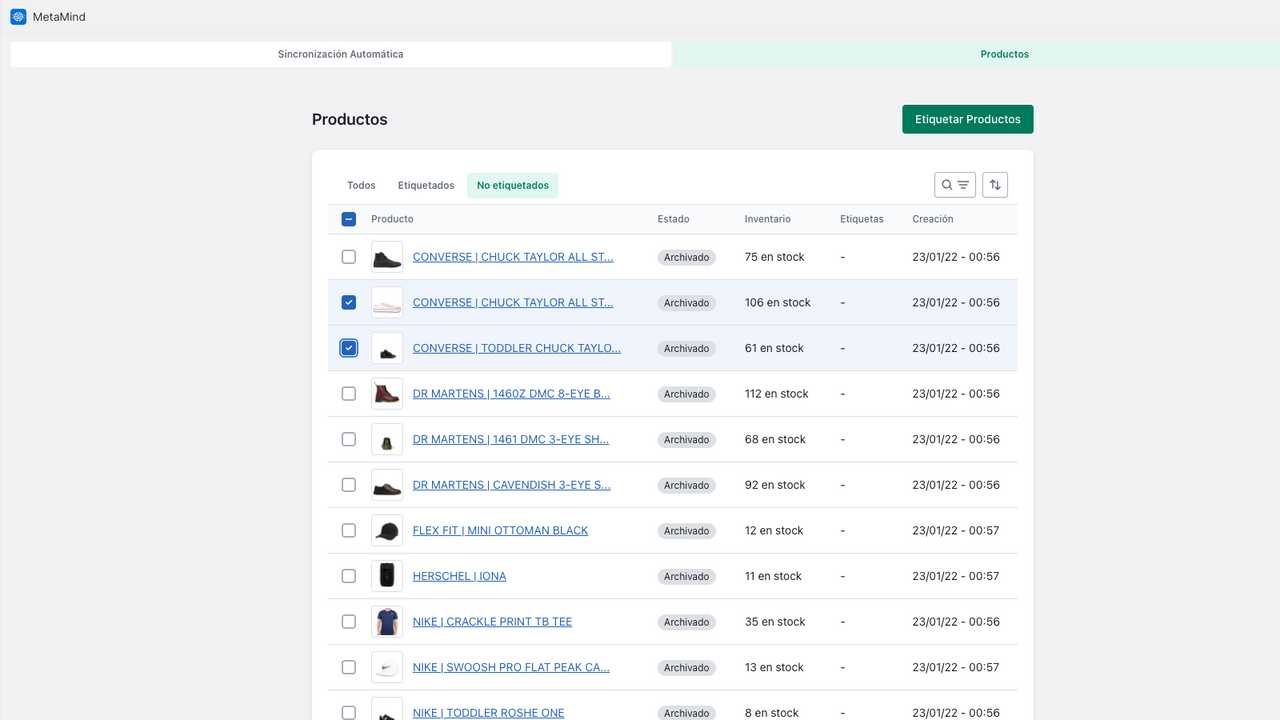This screenshot has width=1280, height=720.
Task: Open the Dr Martens 1460Z DMC 8-Eye link
Action: tap(511, 394)
